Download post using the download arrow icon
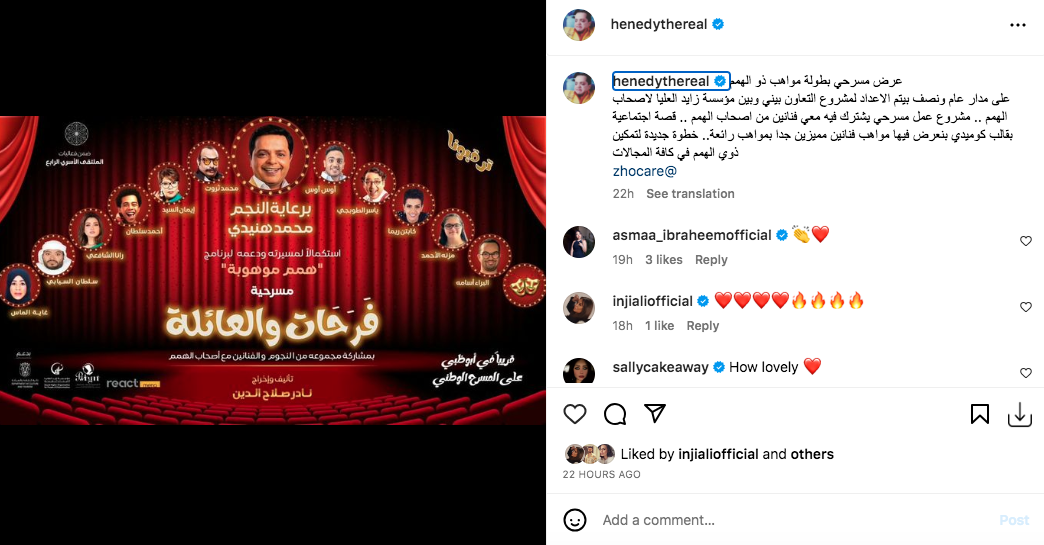The image size is (1044, 545). (1019, 415)
